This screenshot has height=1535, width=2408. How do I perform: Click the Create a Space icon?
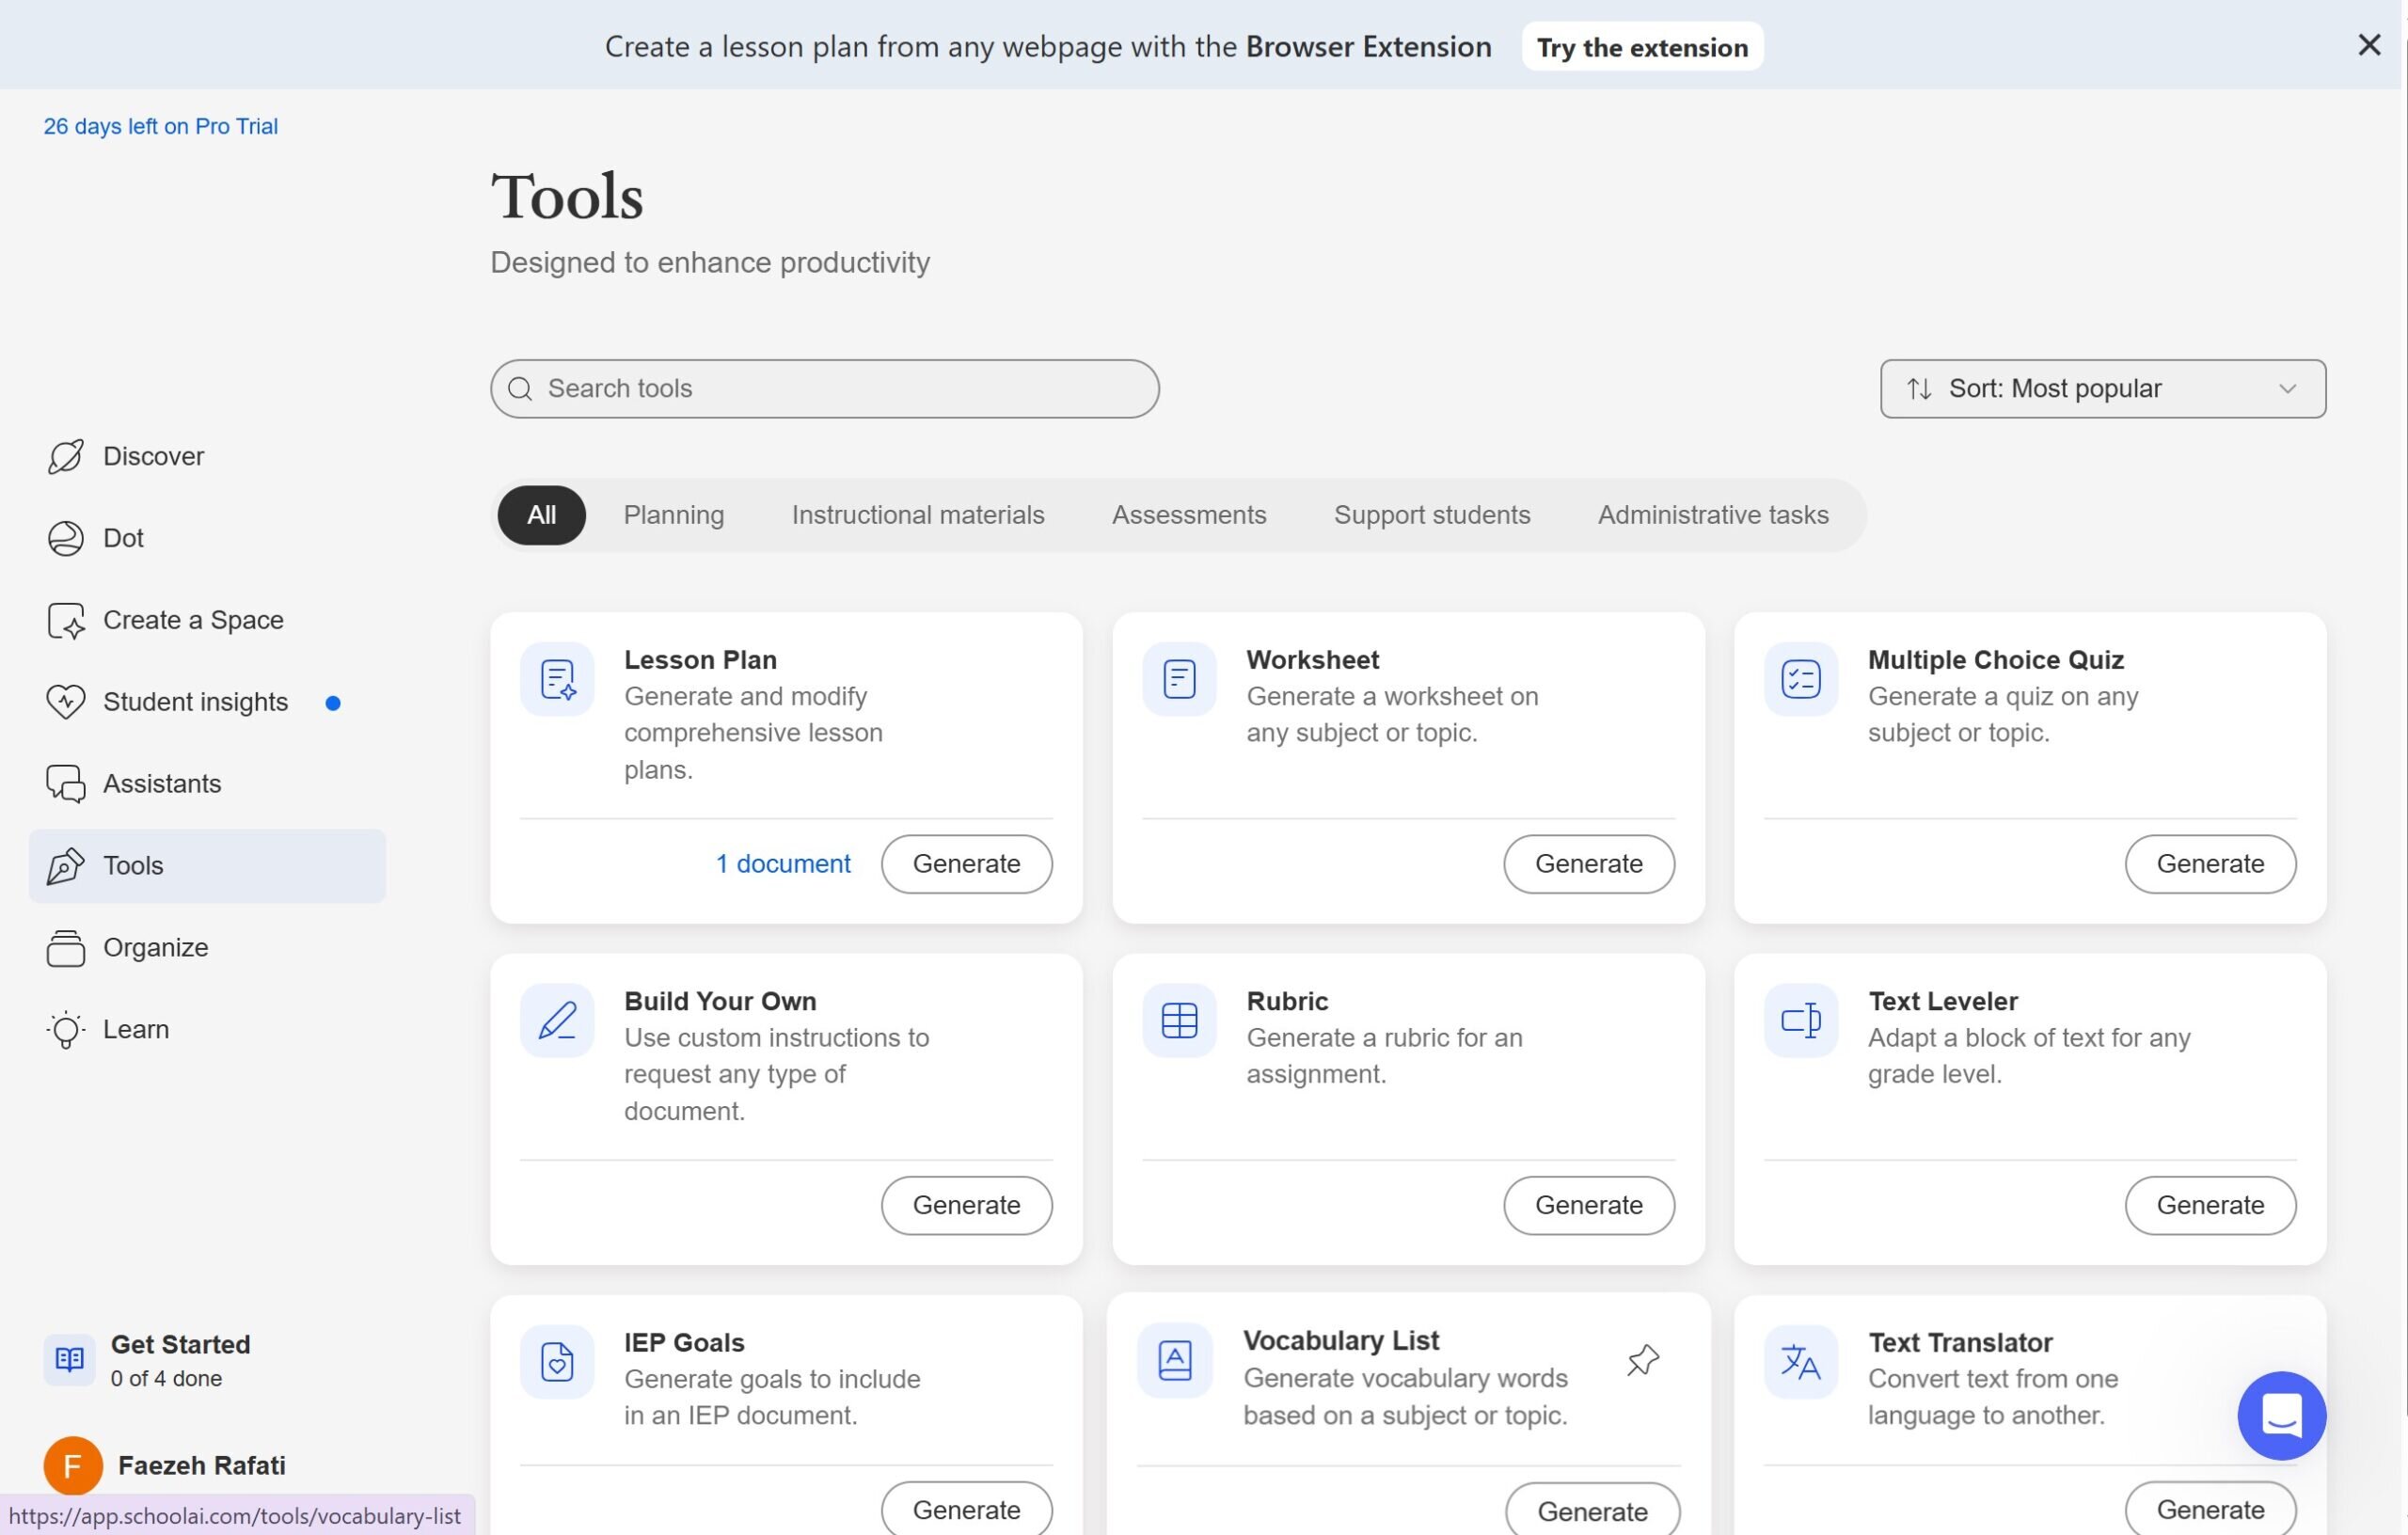[x=66, y=621]
